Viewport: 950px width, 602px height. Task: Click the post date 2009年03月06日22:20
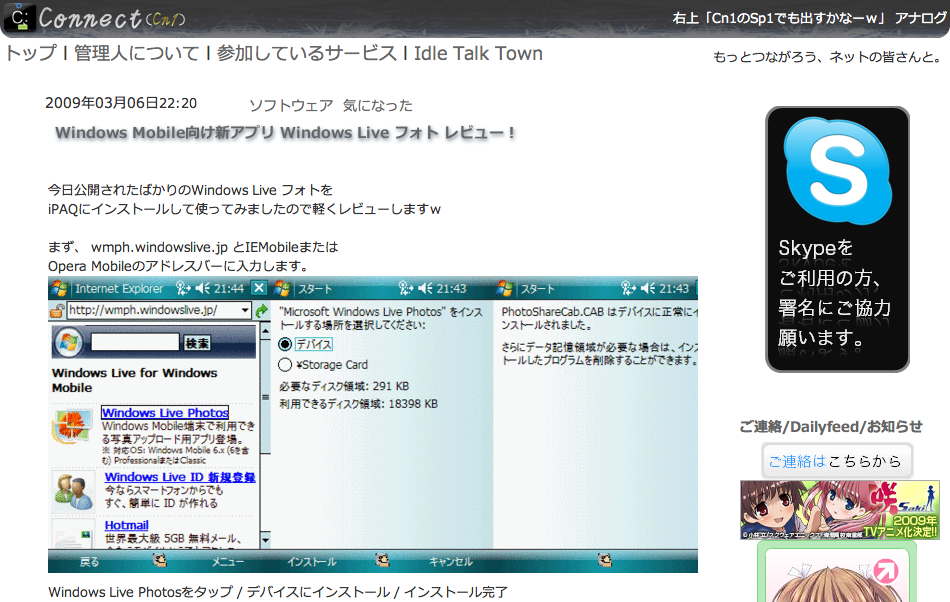pos(121,103)
